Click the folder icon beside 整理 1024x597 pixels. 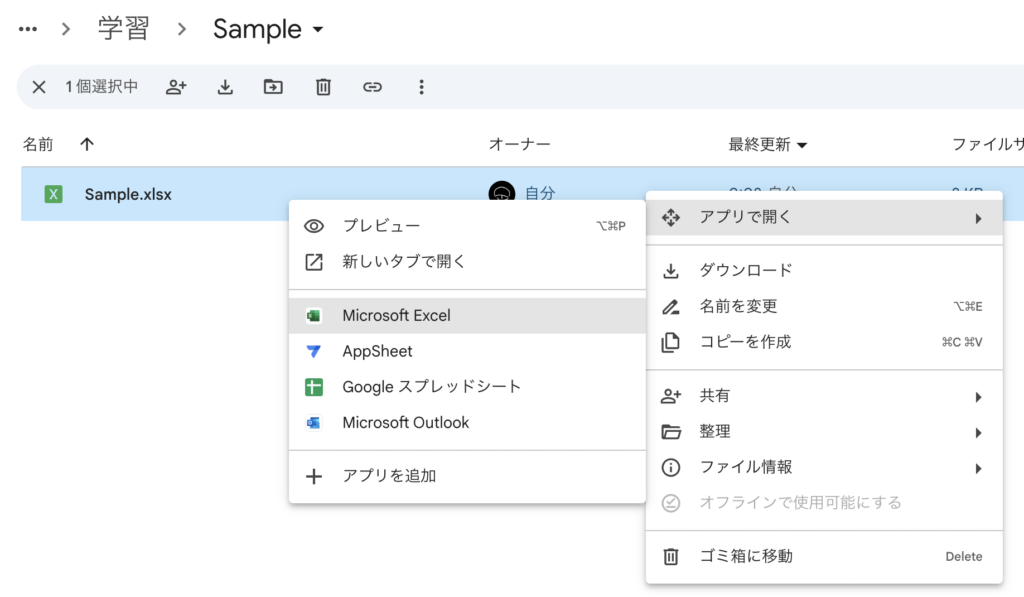pyautogui.click(x=671, y=432)
